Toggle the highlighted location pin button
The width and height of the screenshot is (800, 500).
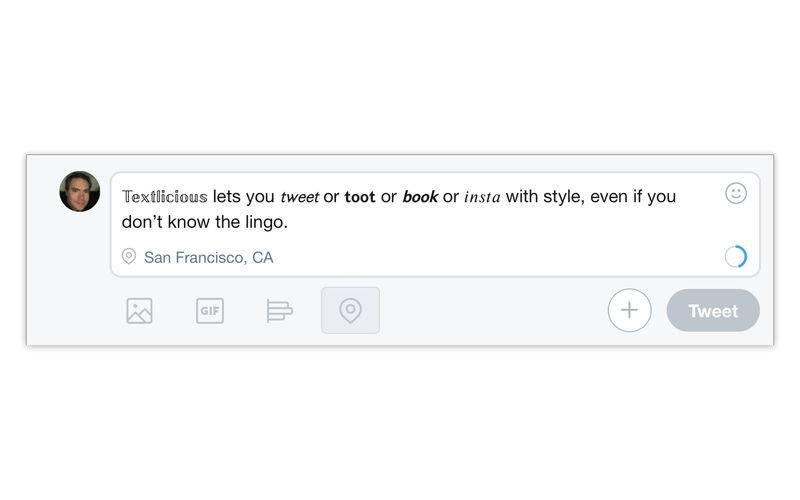[x=350, y=311]
